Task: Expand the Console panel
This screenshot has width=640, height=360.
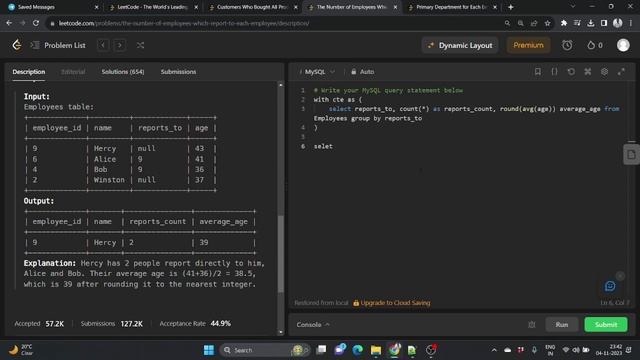Action: (x=313, y=325)
